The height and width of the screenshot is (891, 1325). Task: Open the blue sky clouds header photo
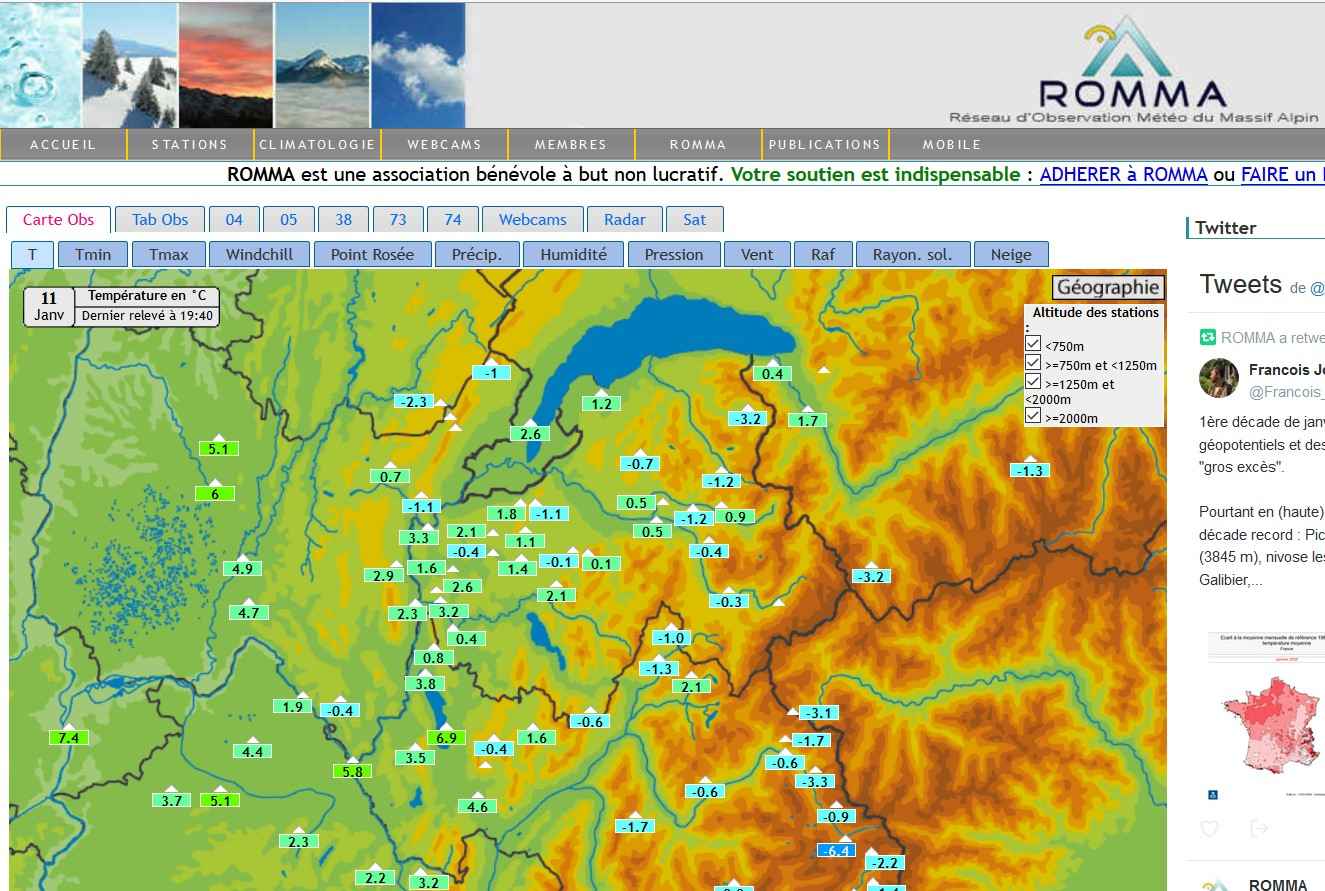[x=418, y=65]
